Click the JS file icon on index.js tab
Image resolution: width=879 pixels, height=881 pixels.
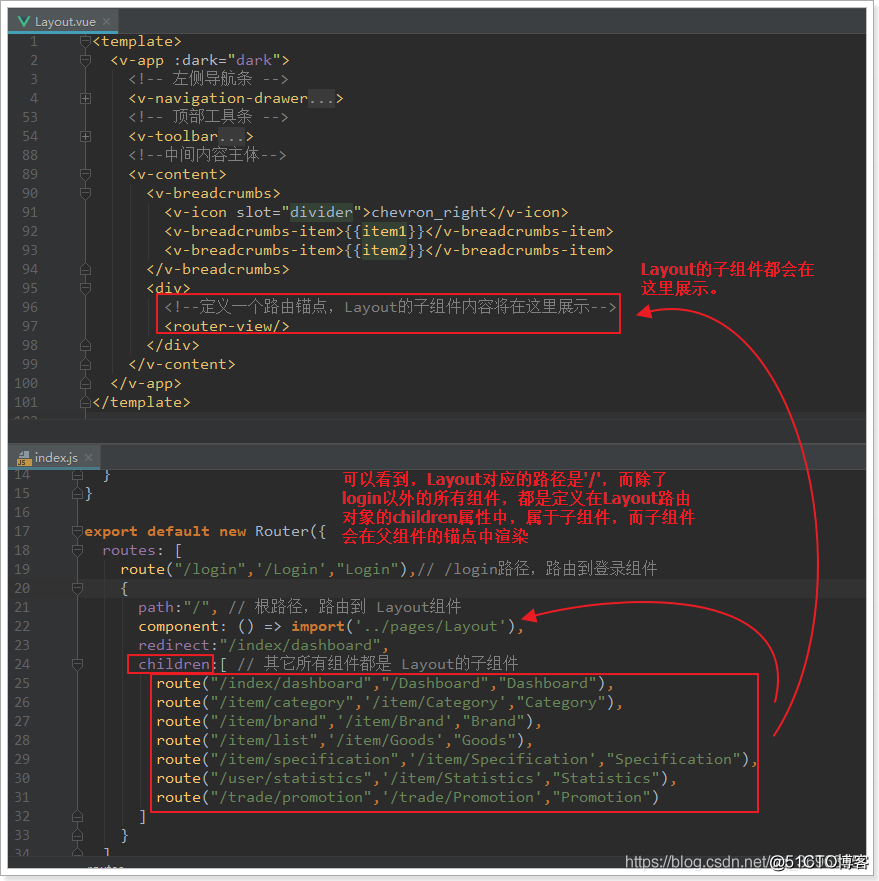[x=24, y=458]
